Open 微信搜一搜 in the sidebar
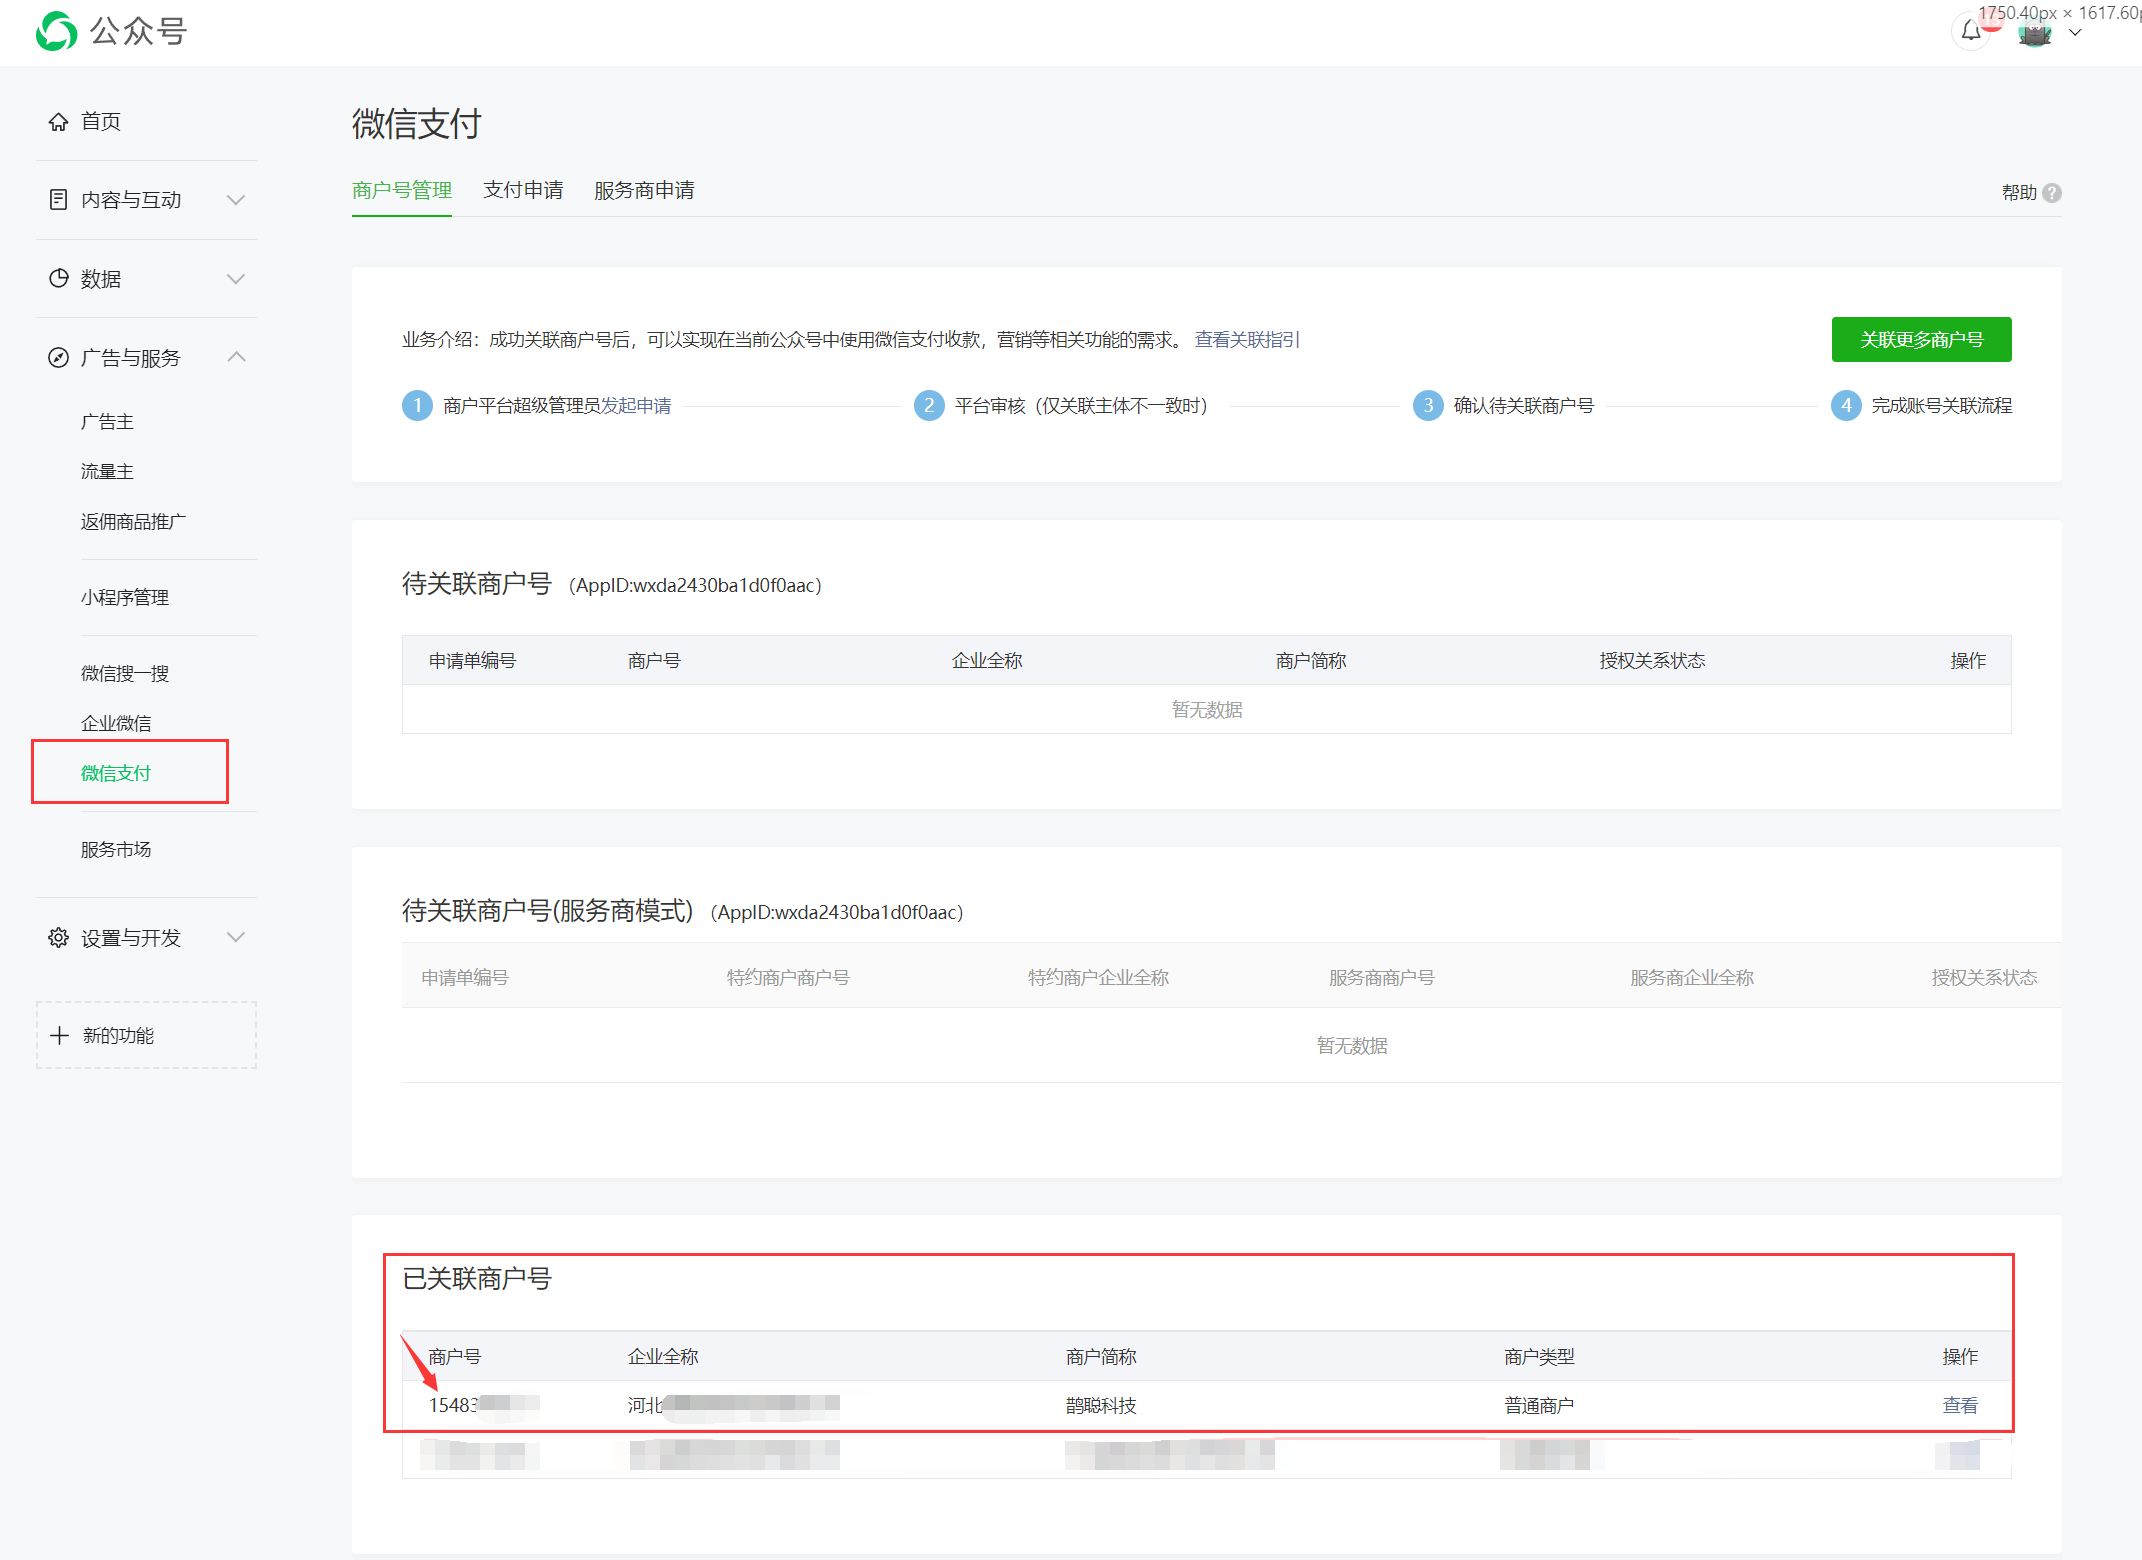The width and height of the screenshot is (2142, 1560). pyautogui.click(x=125, y=673)
